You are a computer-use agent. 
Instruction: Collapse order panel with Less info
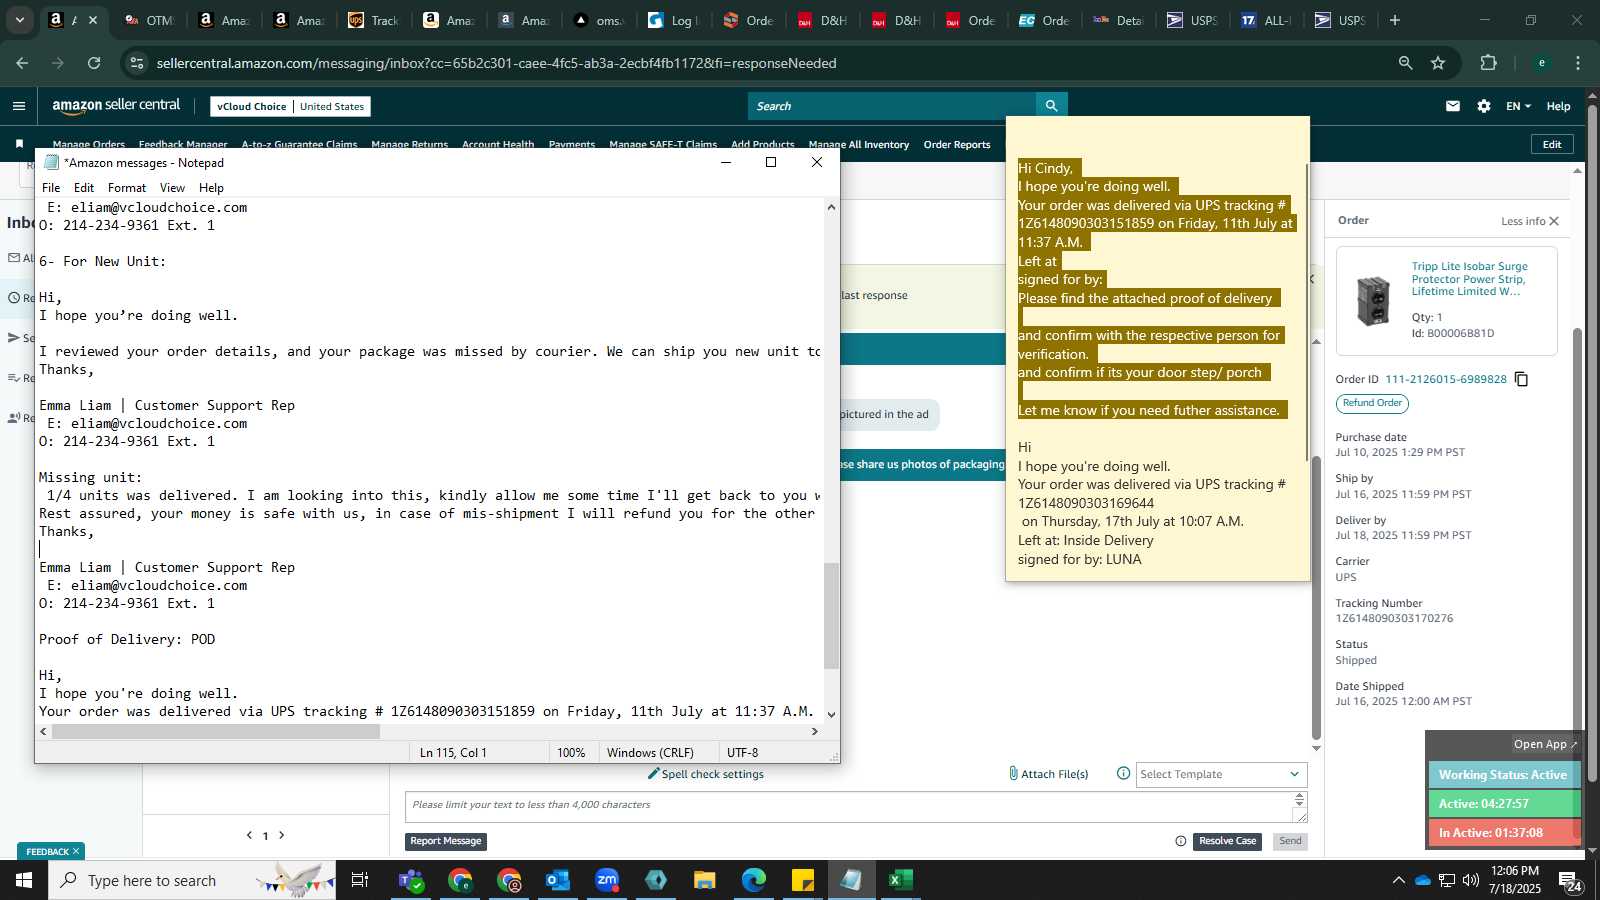tap(1529, 221)
